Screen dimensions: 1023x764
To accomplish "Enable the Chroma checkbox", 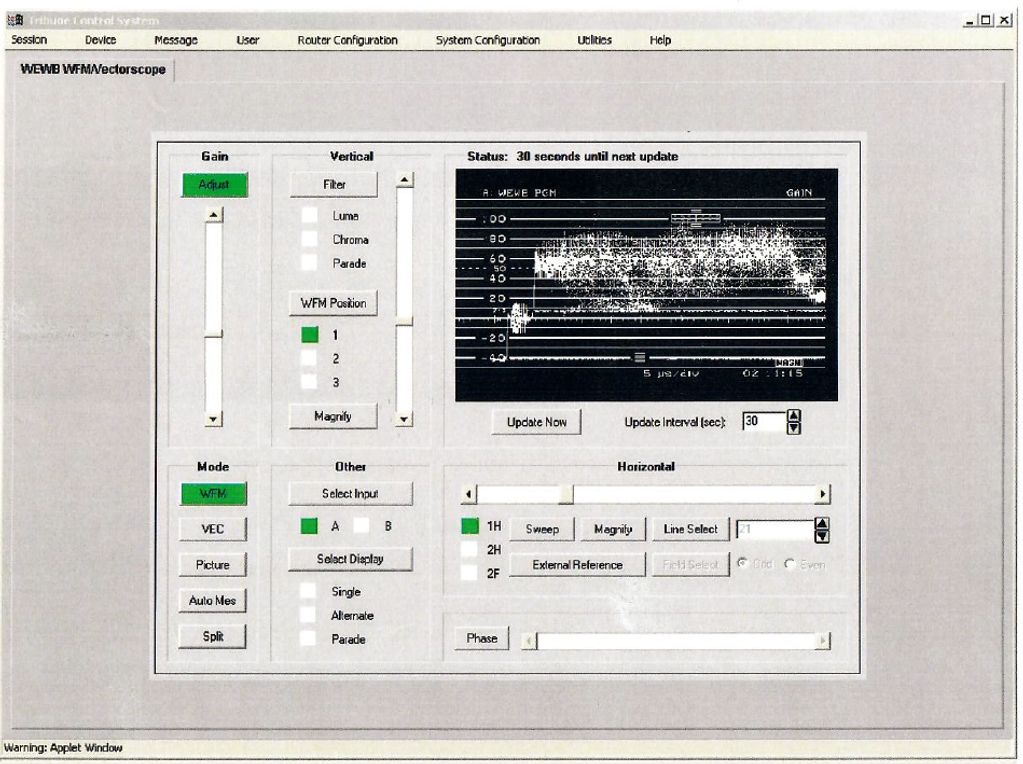I will click(x=310, y=240).
